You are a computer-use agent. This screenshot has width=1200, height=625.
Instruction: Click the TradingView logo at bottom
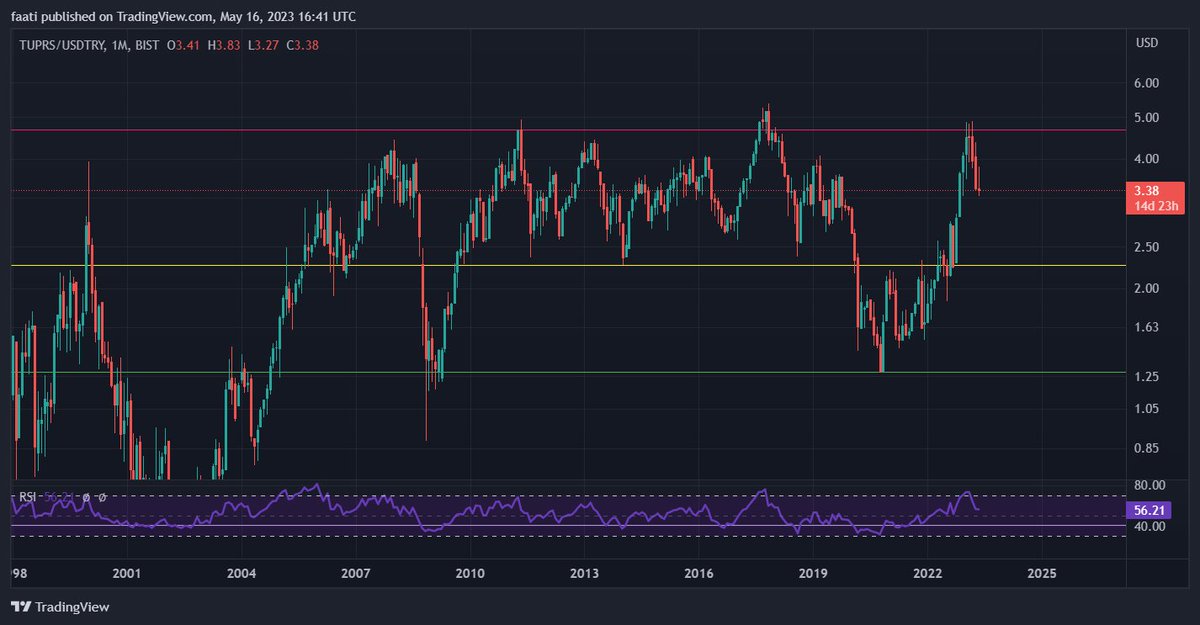point(59,607)
